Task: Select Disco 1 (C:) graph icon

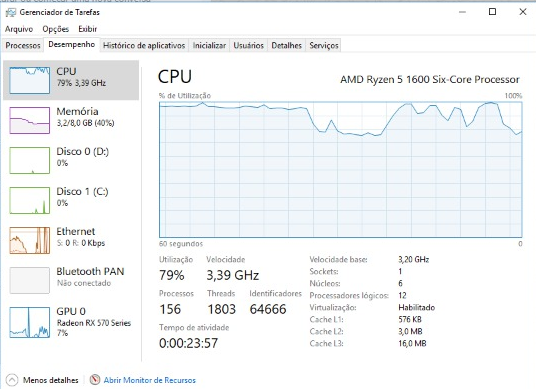Action: pyautogui.click(x=30, y=200)
